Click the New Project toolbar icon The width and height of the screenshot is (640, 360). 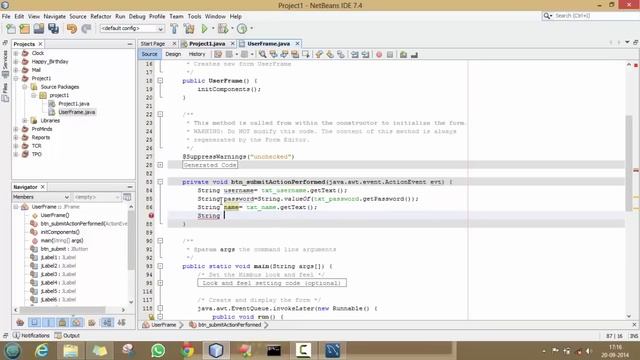[x=24, y=29]
